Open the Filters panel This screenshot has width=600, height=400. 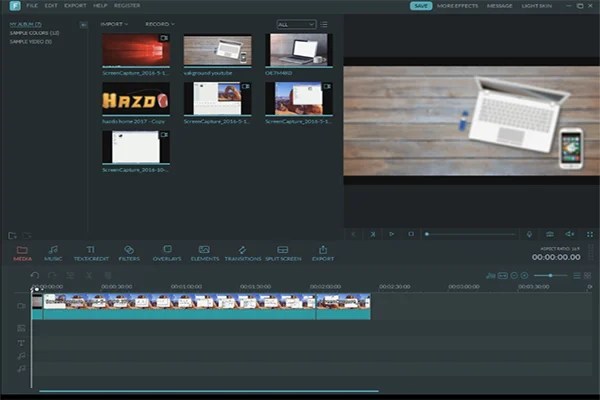click(129, 253)
